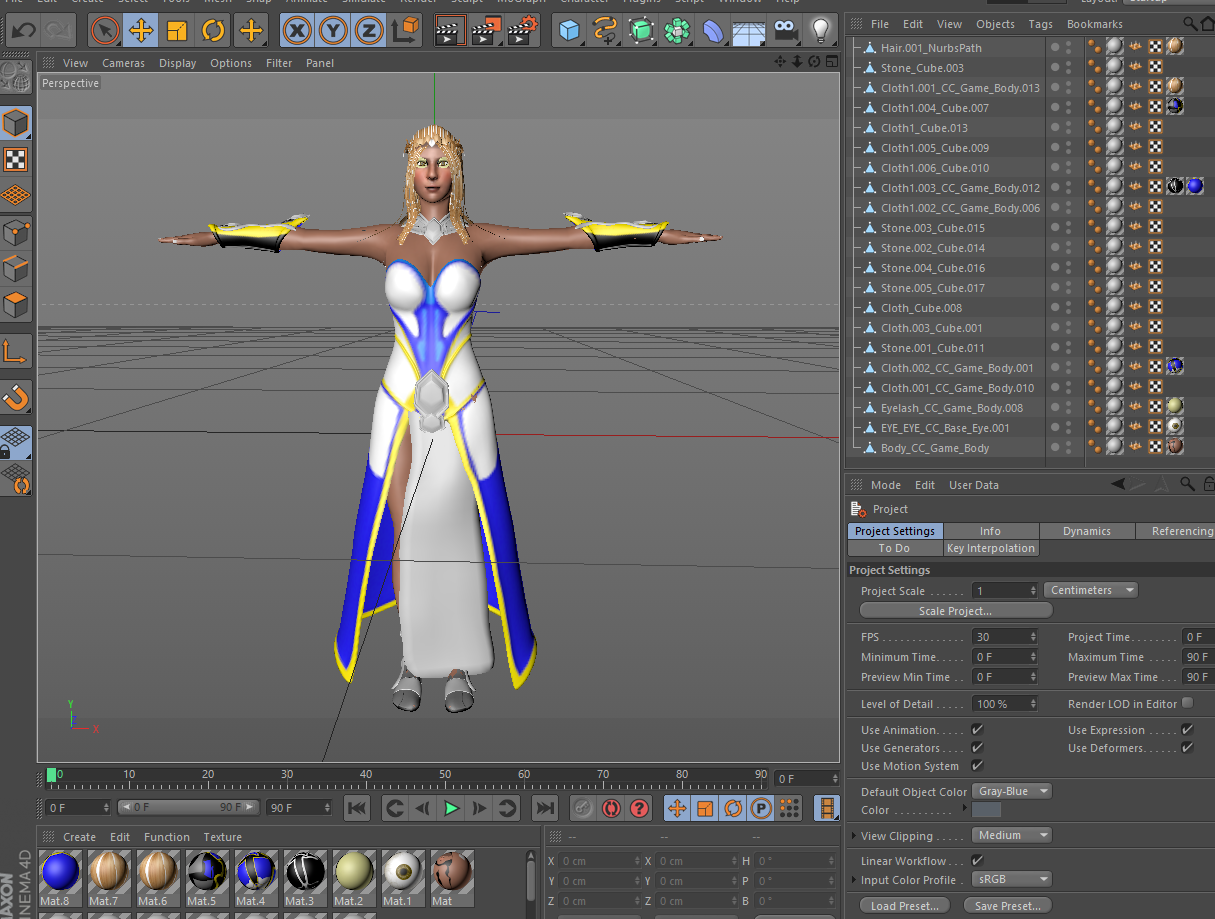Open the Deformer bend icon

pyautogui.click(x=713, y=31)
